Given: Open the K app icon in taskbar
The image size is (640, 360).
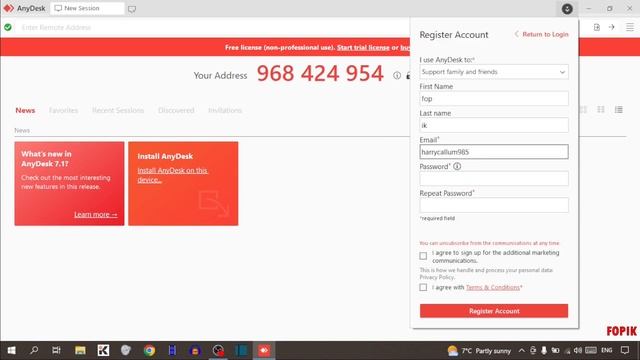Looking at the screenshot, I should [x=103, y=350].
